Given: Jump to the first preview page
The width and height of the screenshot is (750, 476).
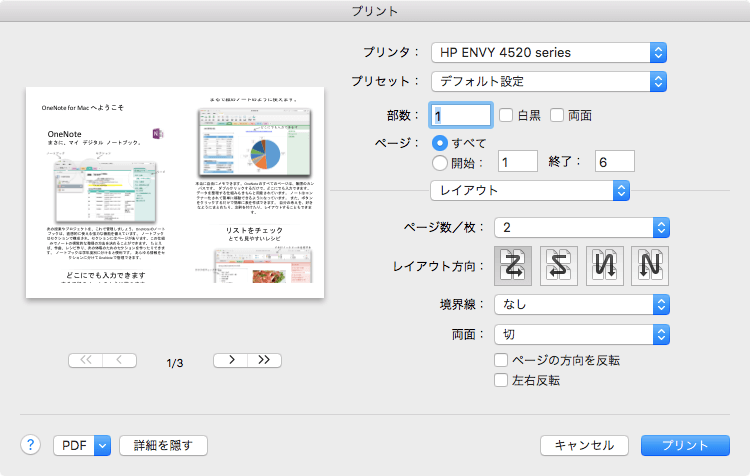Looking at the screenshot, I should [85, 360].
